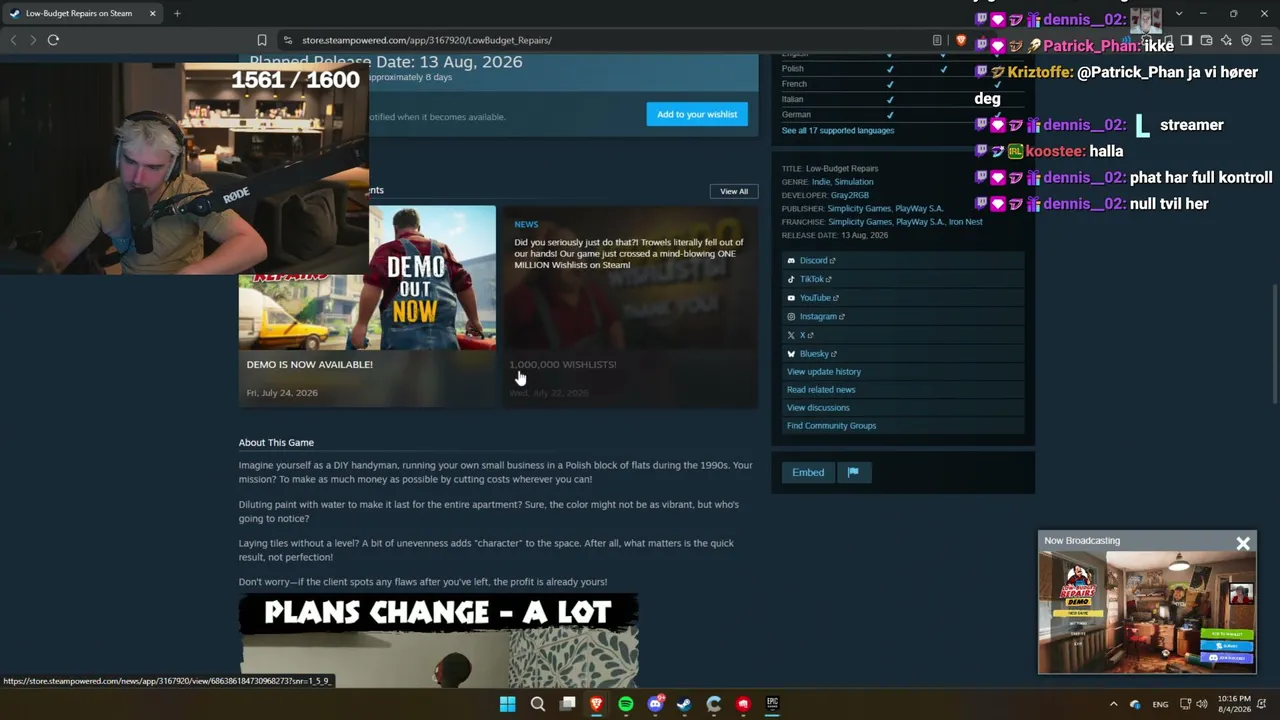Click the Bluesky butterfly icon in sidebar
This screenshot has width=1280, height=720.
pyautogui.click(x=791, y=353)
